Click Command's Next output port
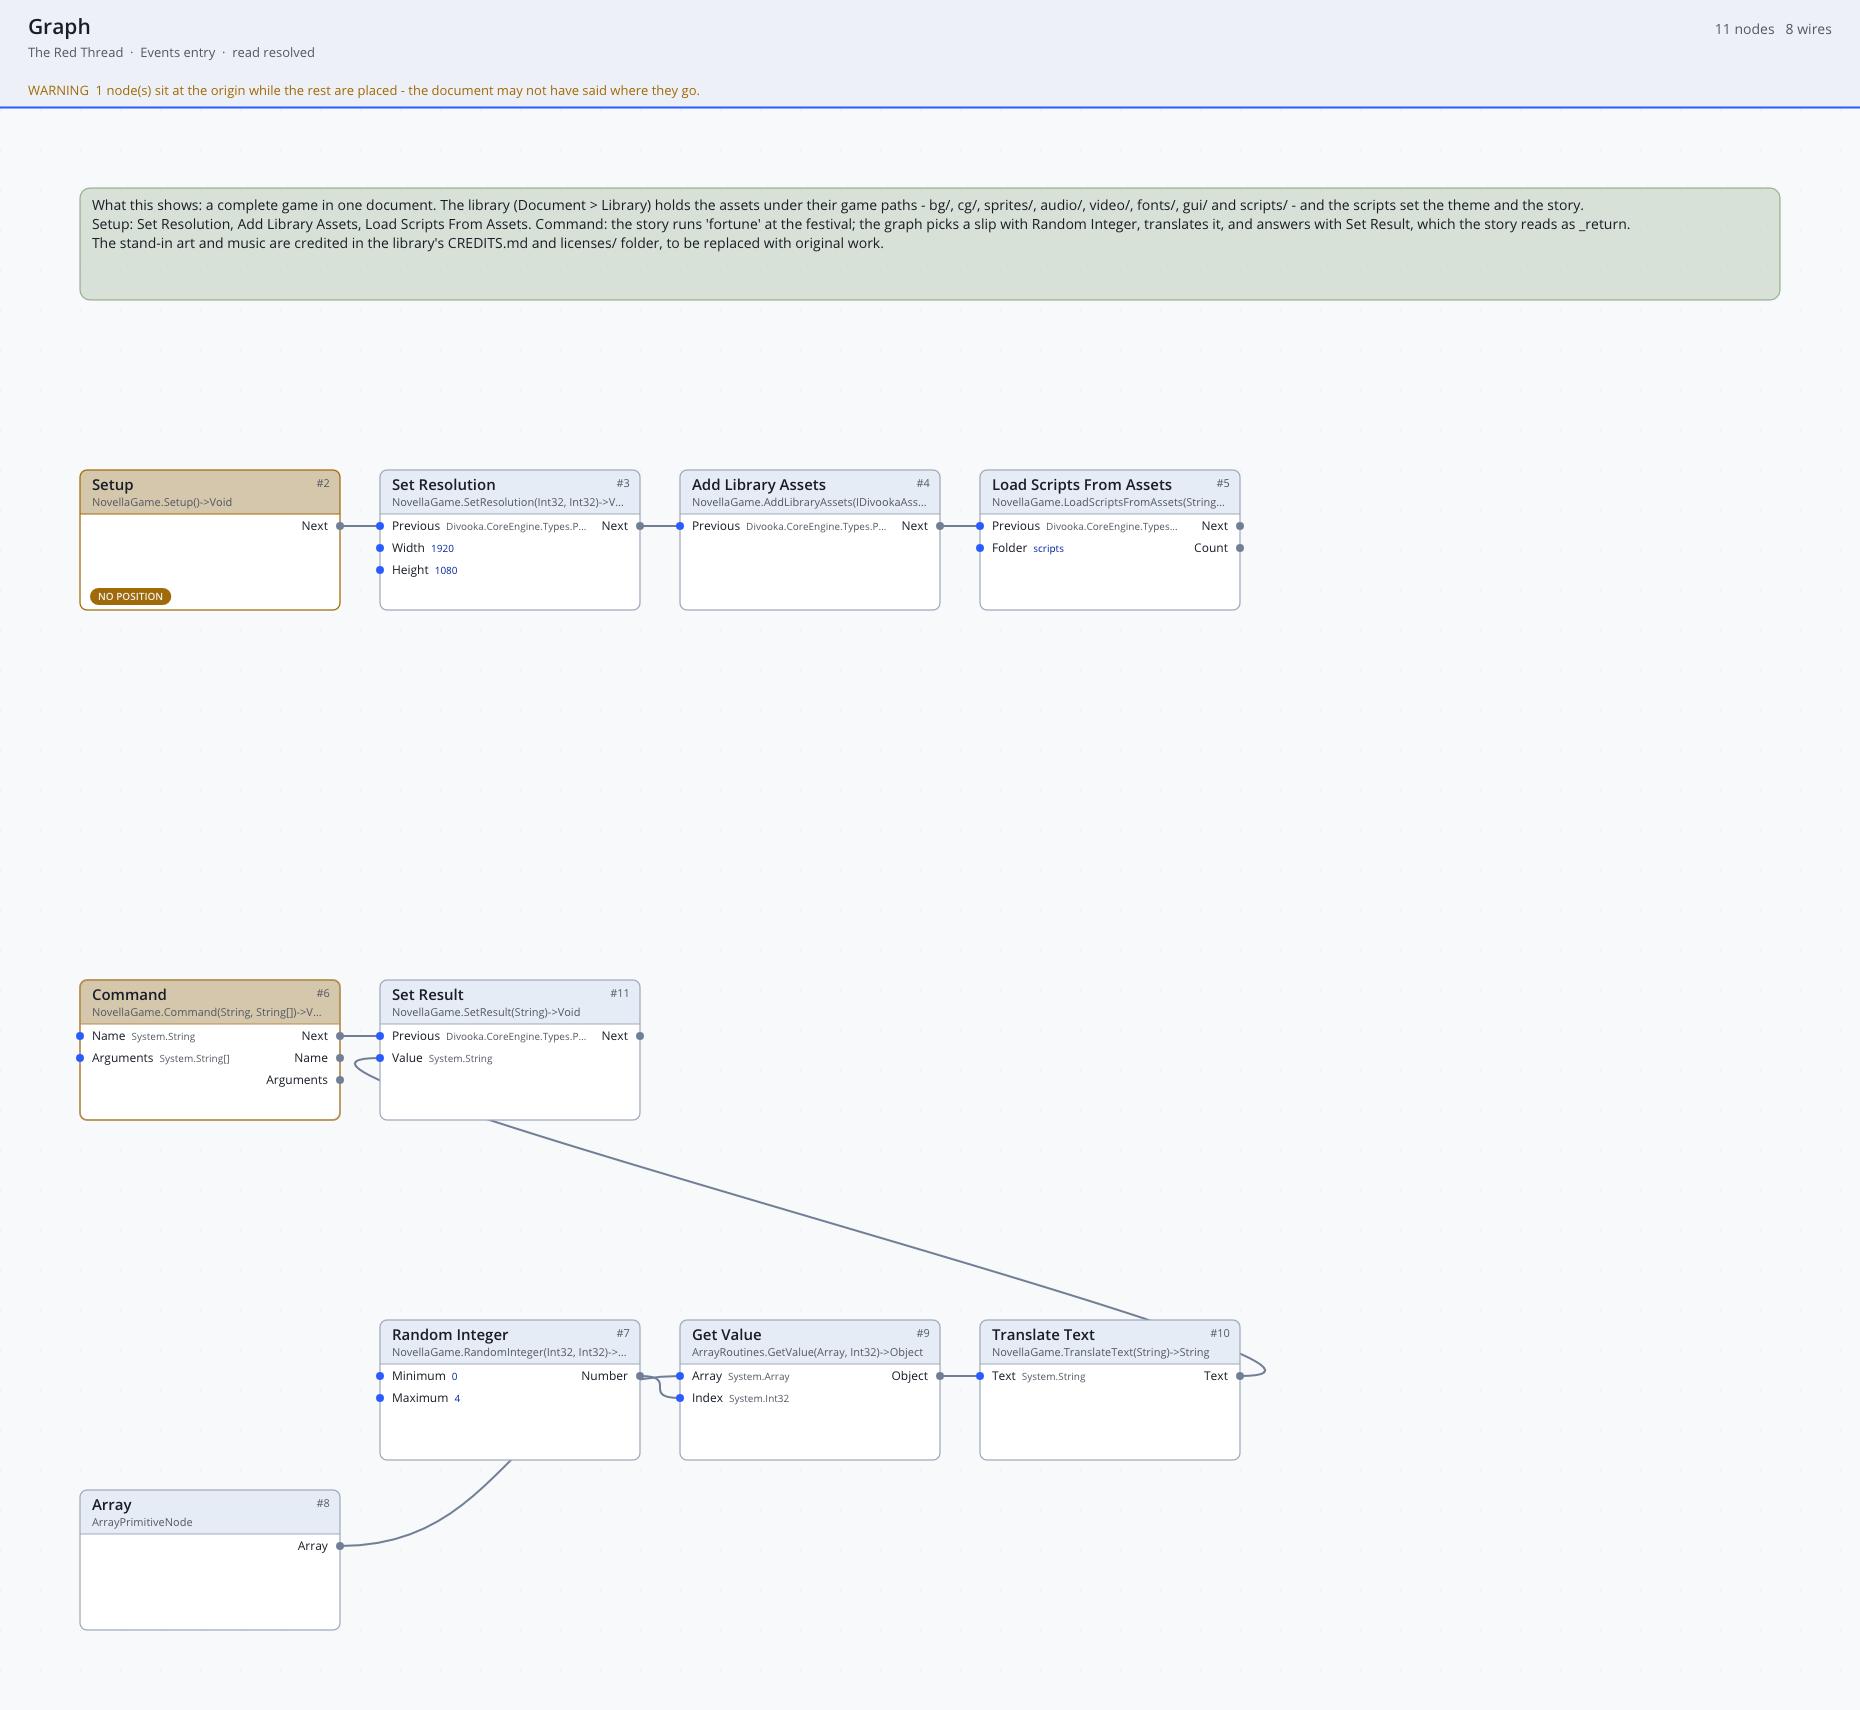 (x=340, y=1036)
